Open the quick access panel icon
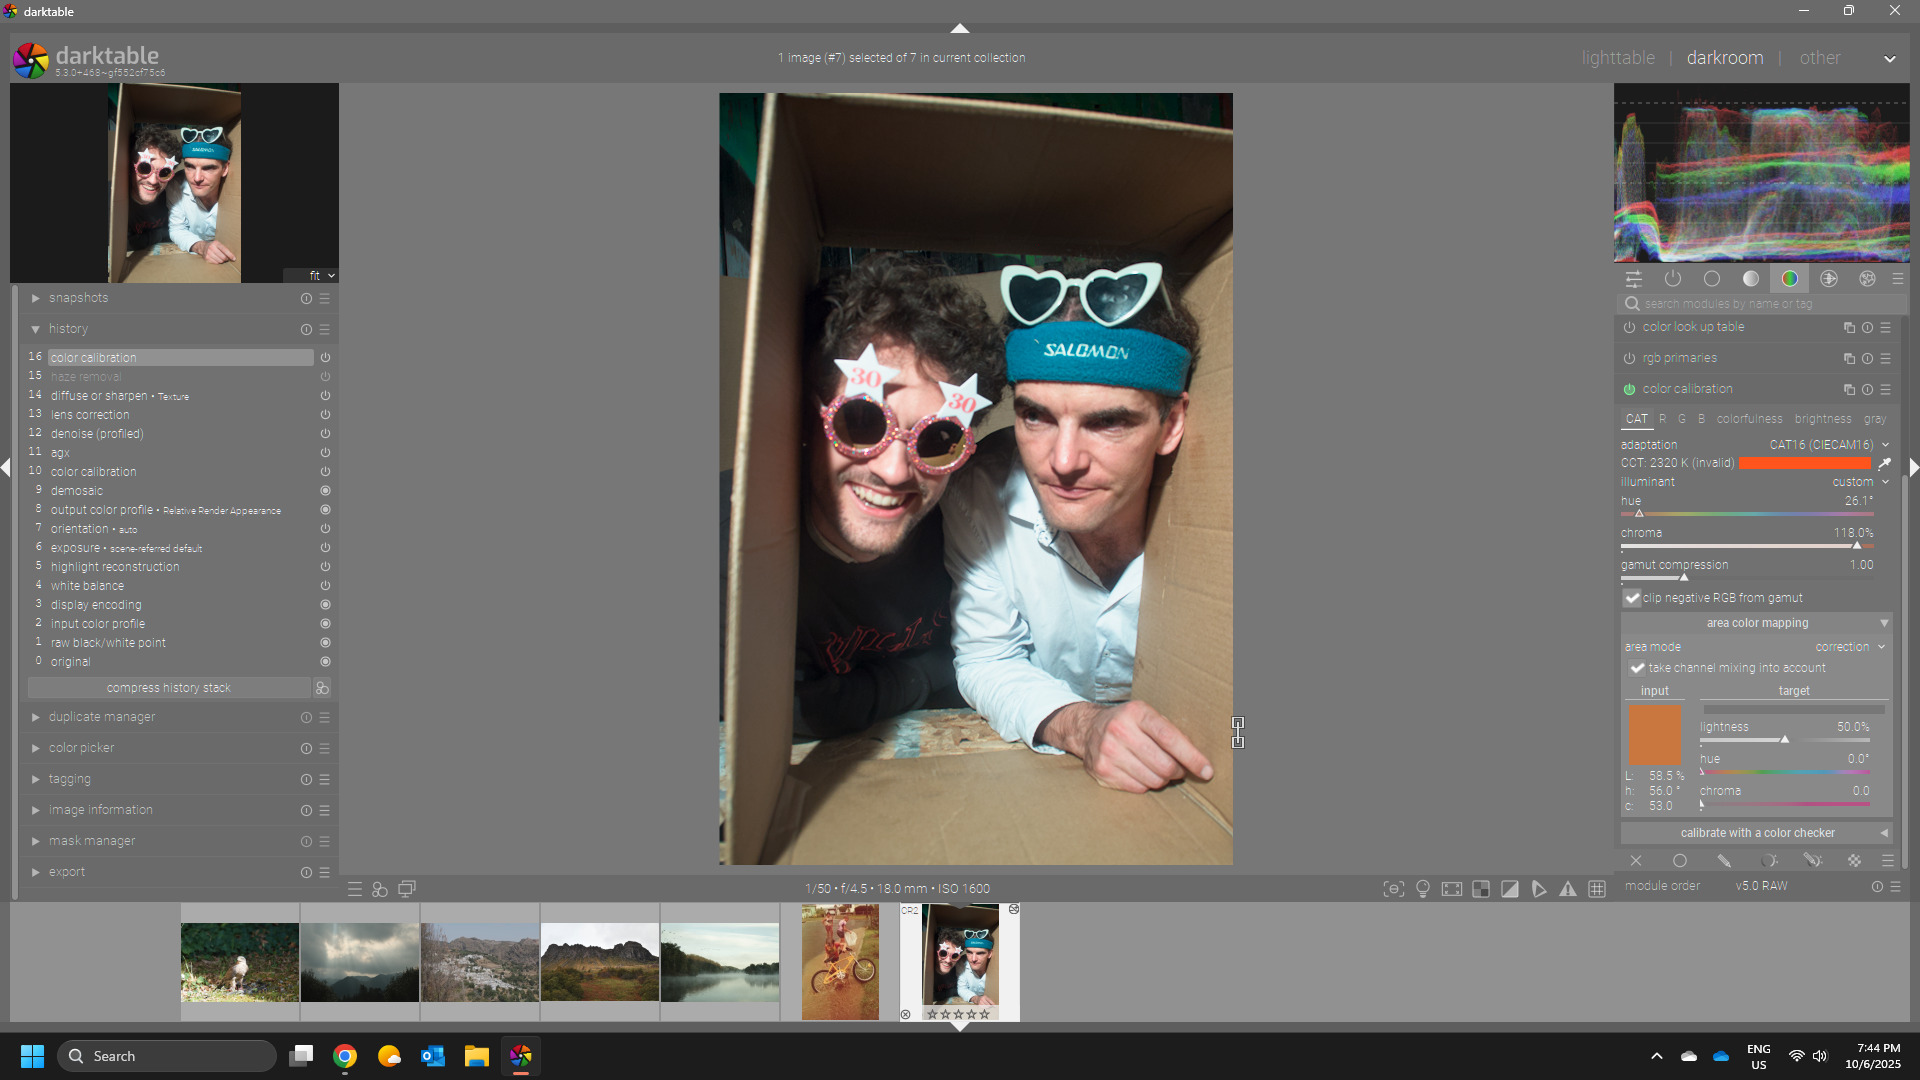This screenshot has width=1920, height=1080. click(x=1634, y=279)
